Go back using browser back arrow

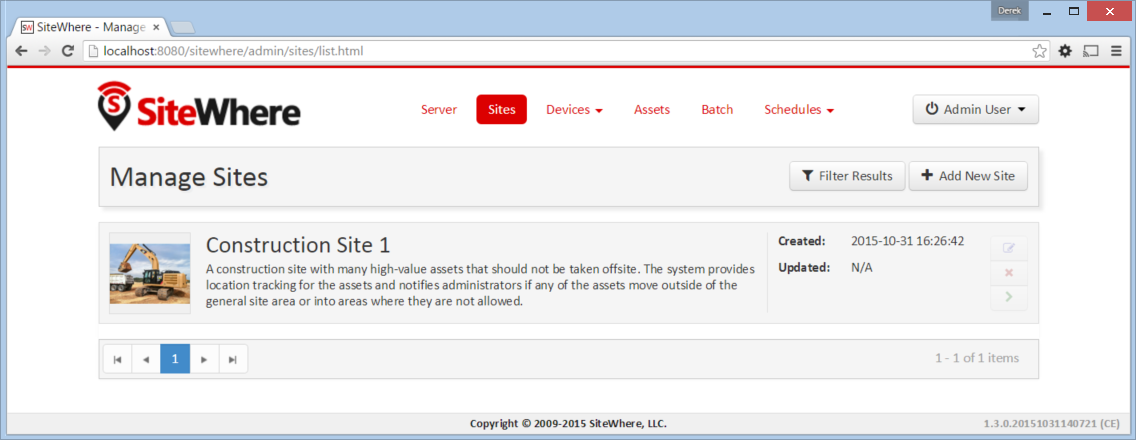[x=22, y=51]
